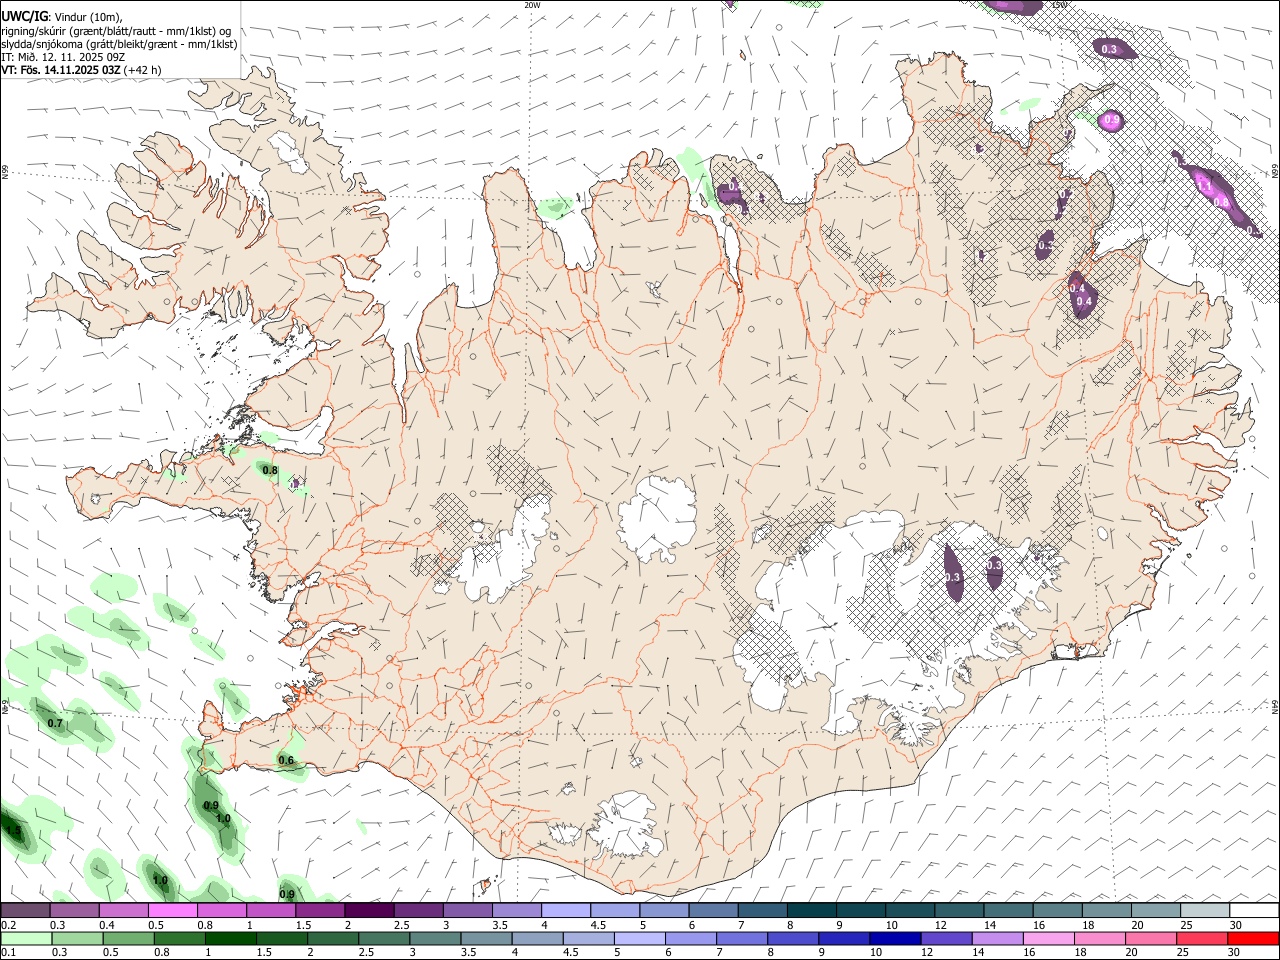Click the "1.1" snowfall value in northeast sea
The height and width of the screenshot is (960, 1280).
1205,187
